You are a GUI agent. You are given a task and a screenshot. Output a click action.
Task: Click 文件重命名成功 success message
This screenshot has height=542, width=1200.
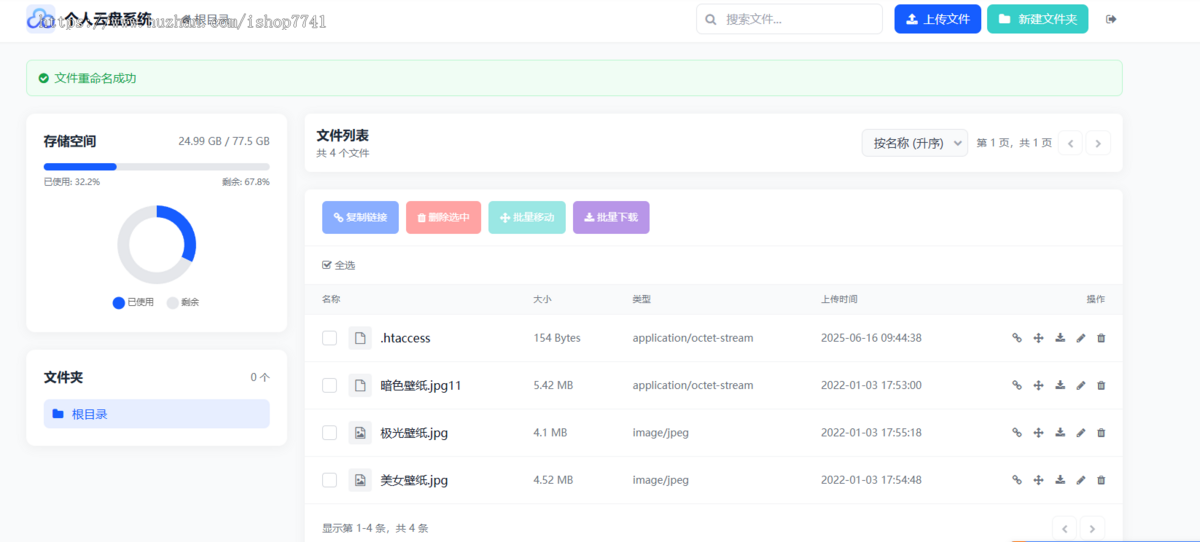click(x=95, y=78)
